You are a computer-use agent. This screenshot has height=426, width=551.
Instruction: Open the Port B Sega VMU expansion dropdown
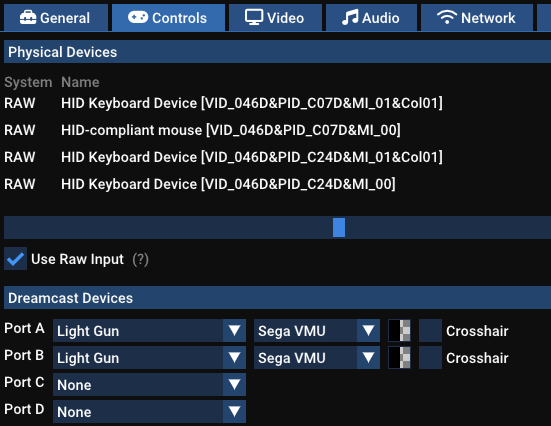[x=317, y=358]
